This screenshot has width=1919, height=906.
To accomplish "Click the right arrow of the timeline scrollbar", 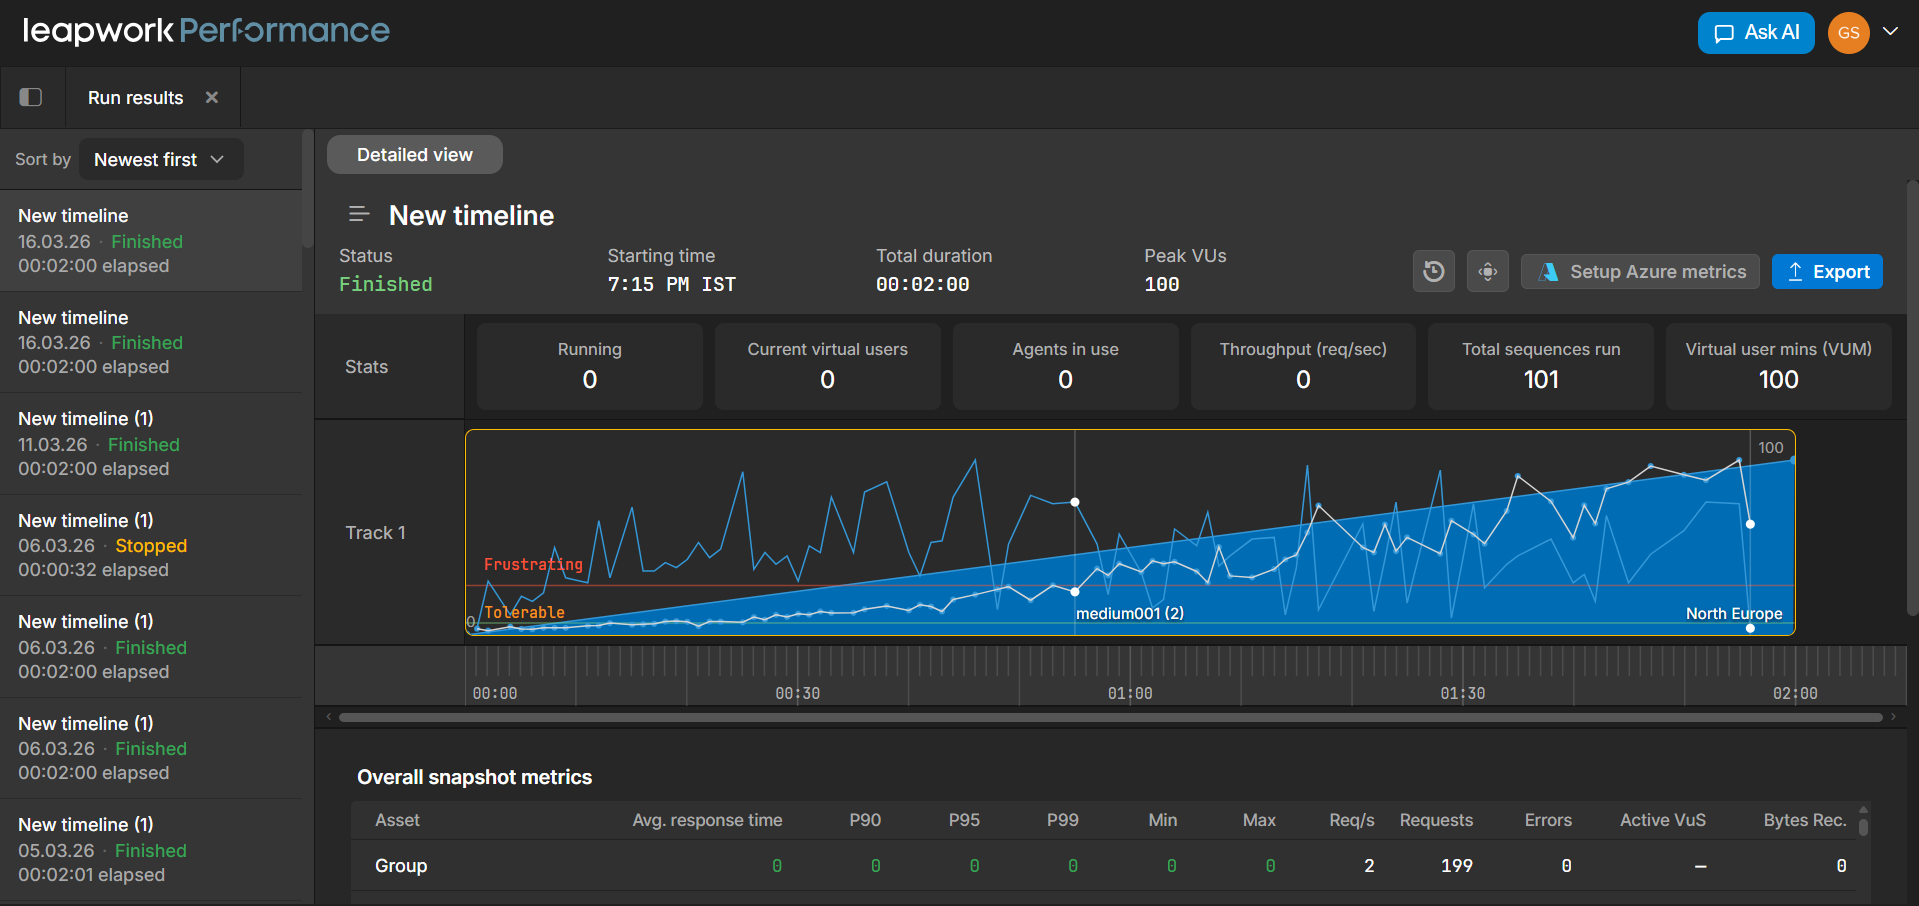I will 1893,717.
